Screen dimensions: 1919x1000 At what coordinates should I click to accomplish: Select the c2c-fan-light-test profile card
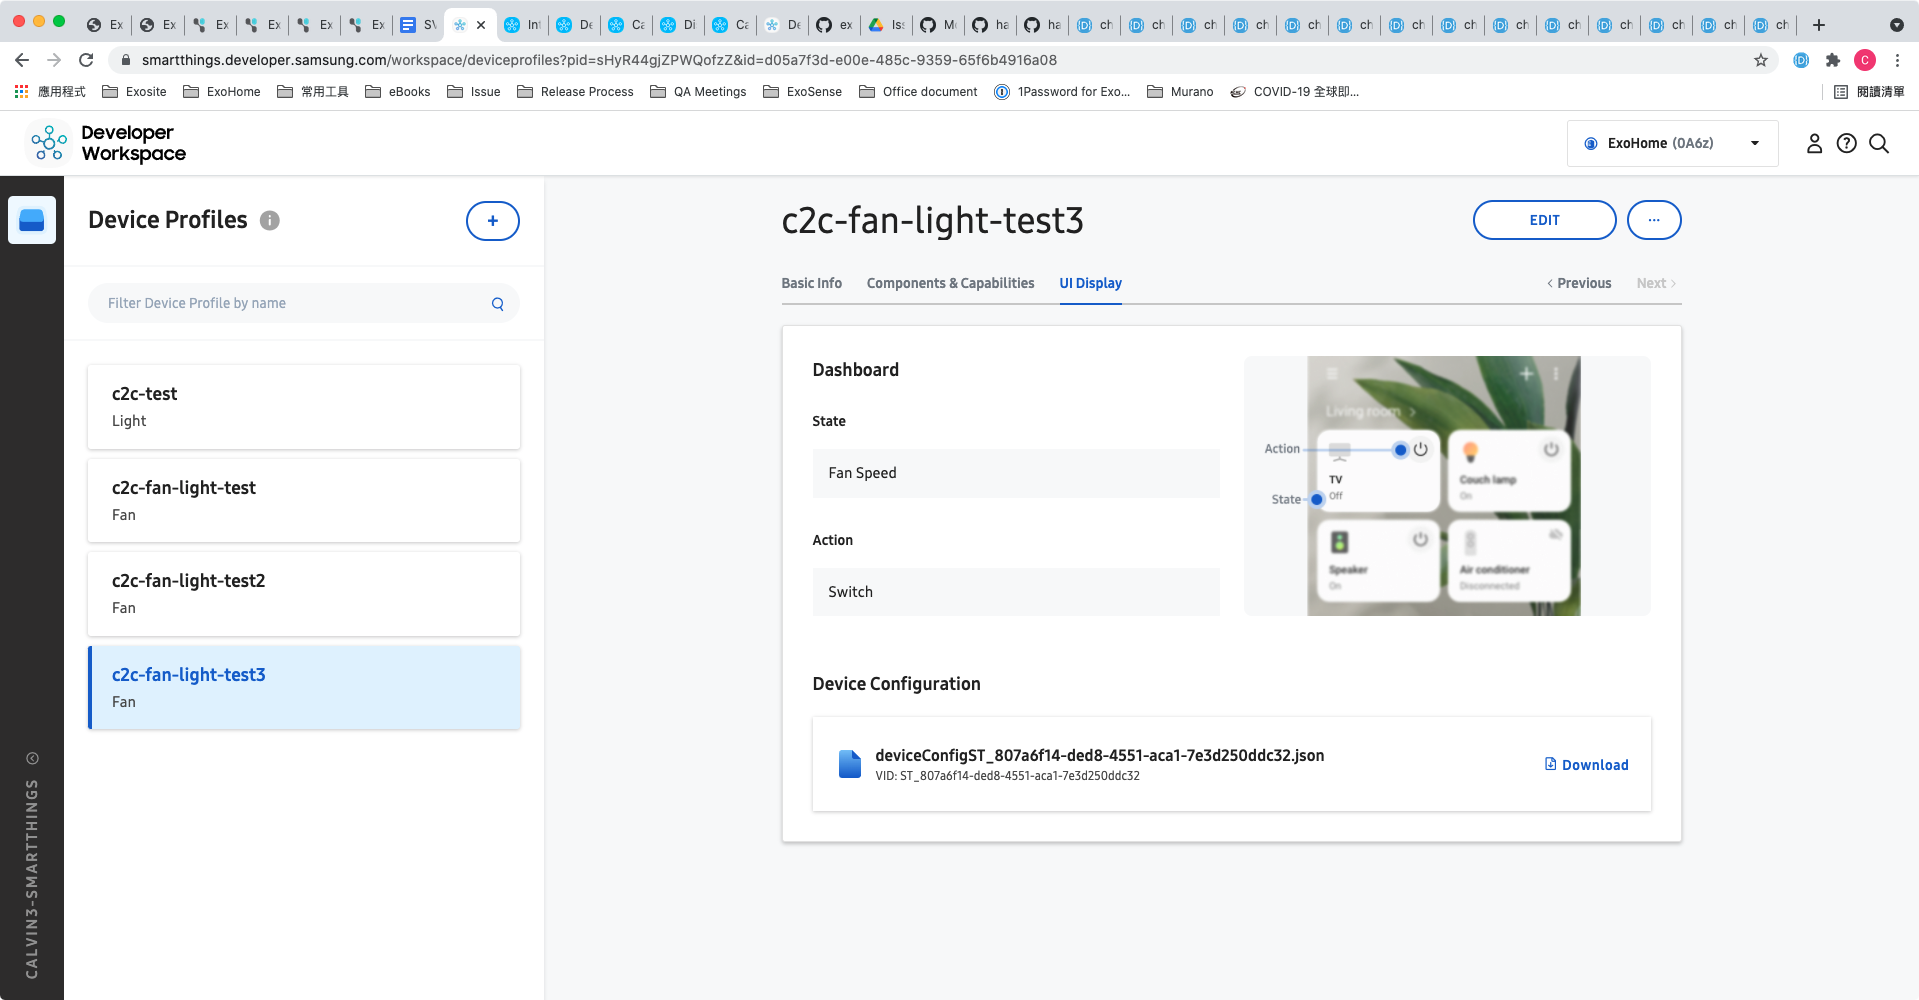pyautogui.click(x=304, y=500)
